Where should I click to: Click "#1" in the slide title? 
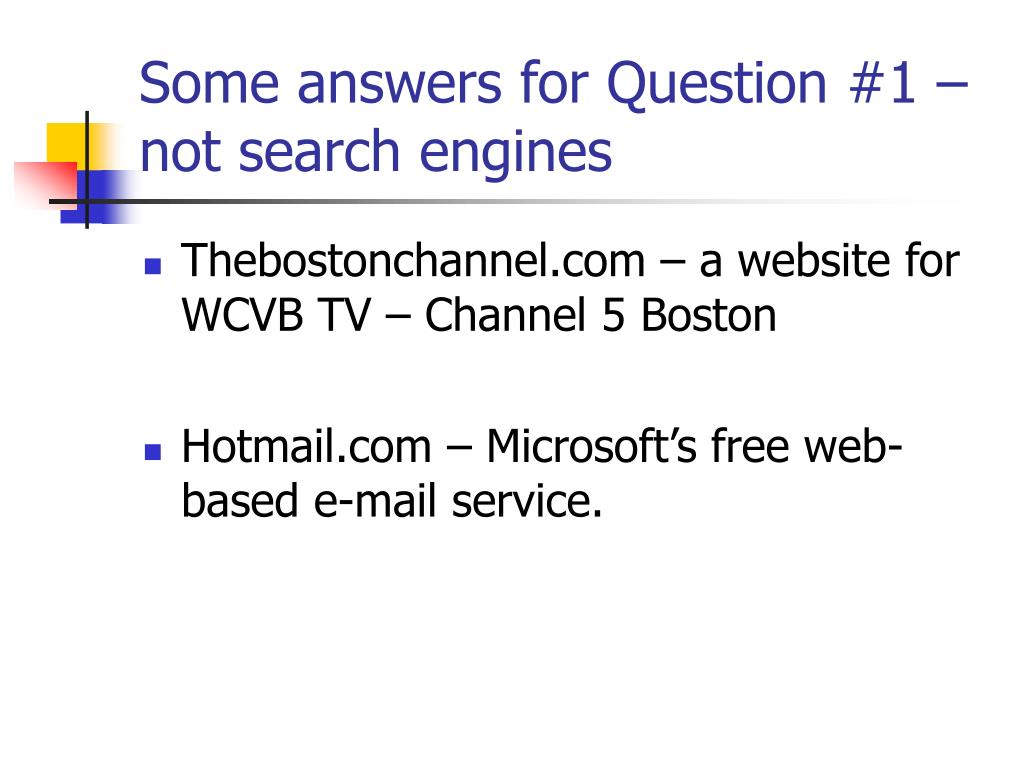click(883, 83)
